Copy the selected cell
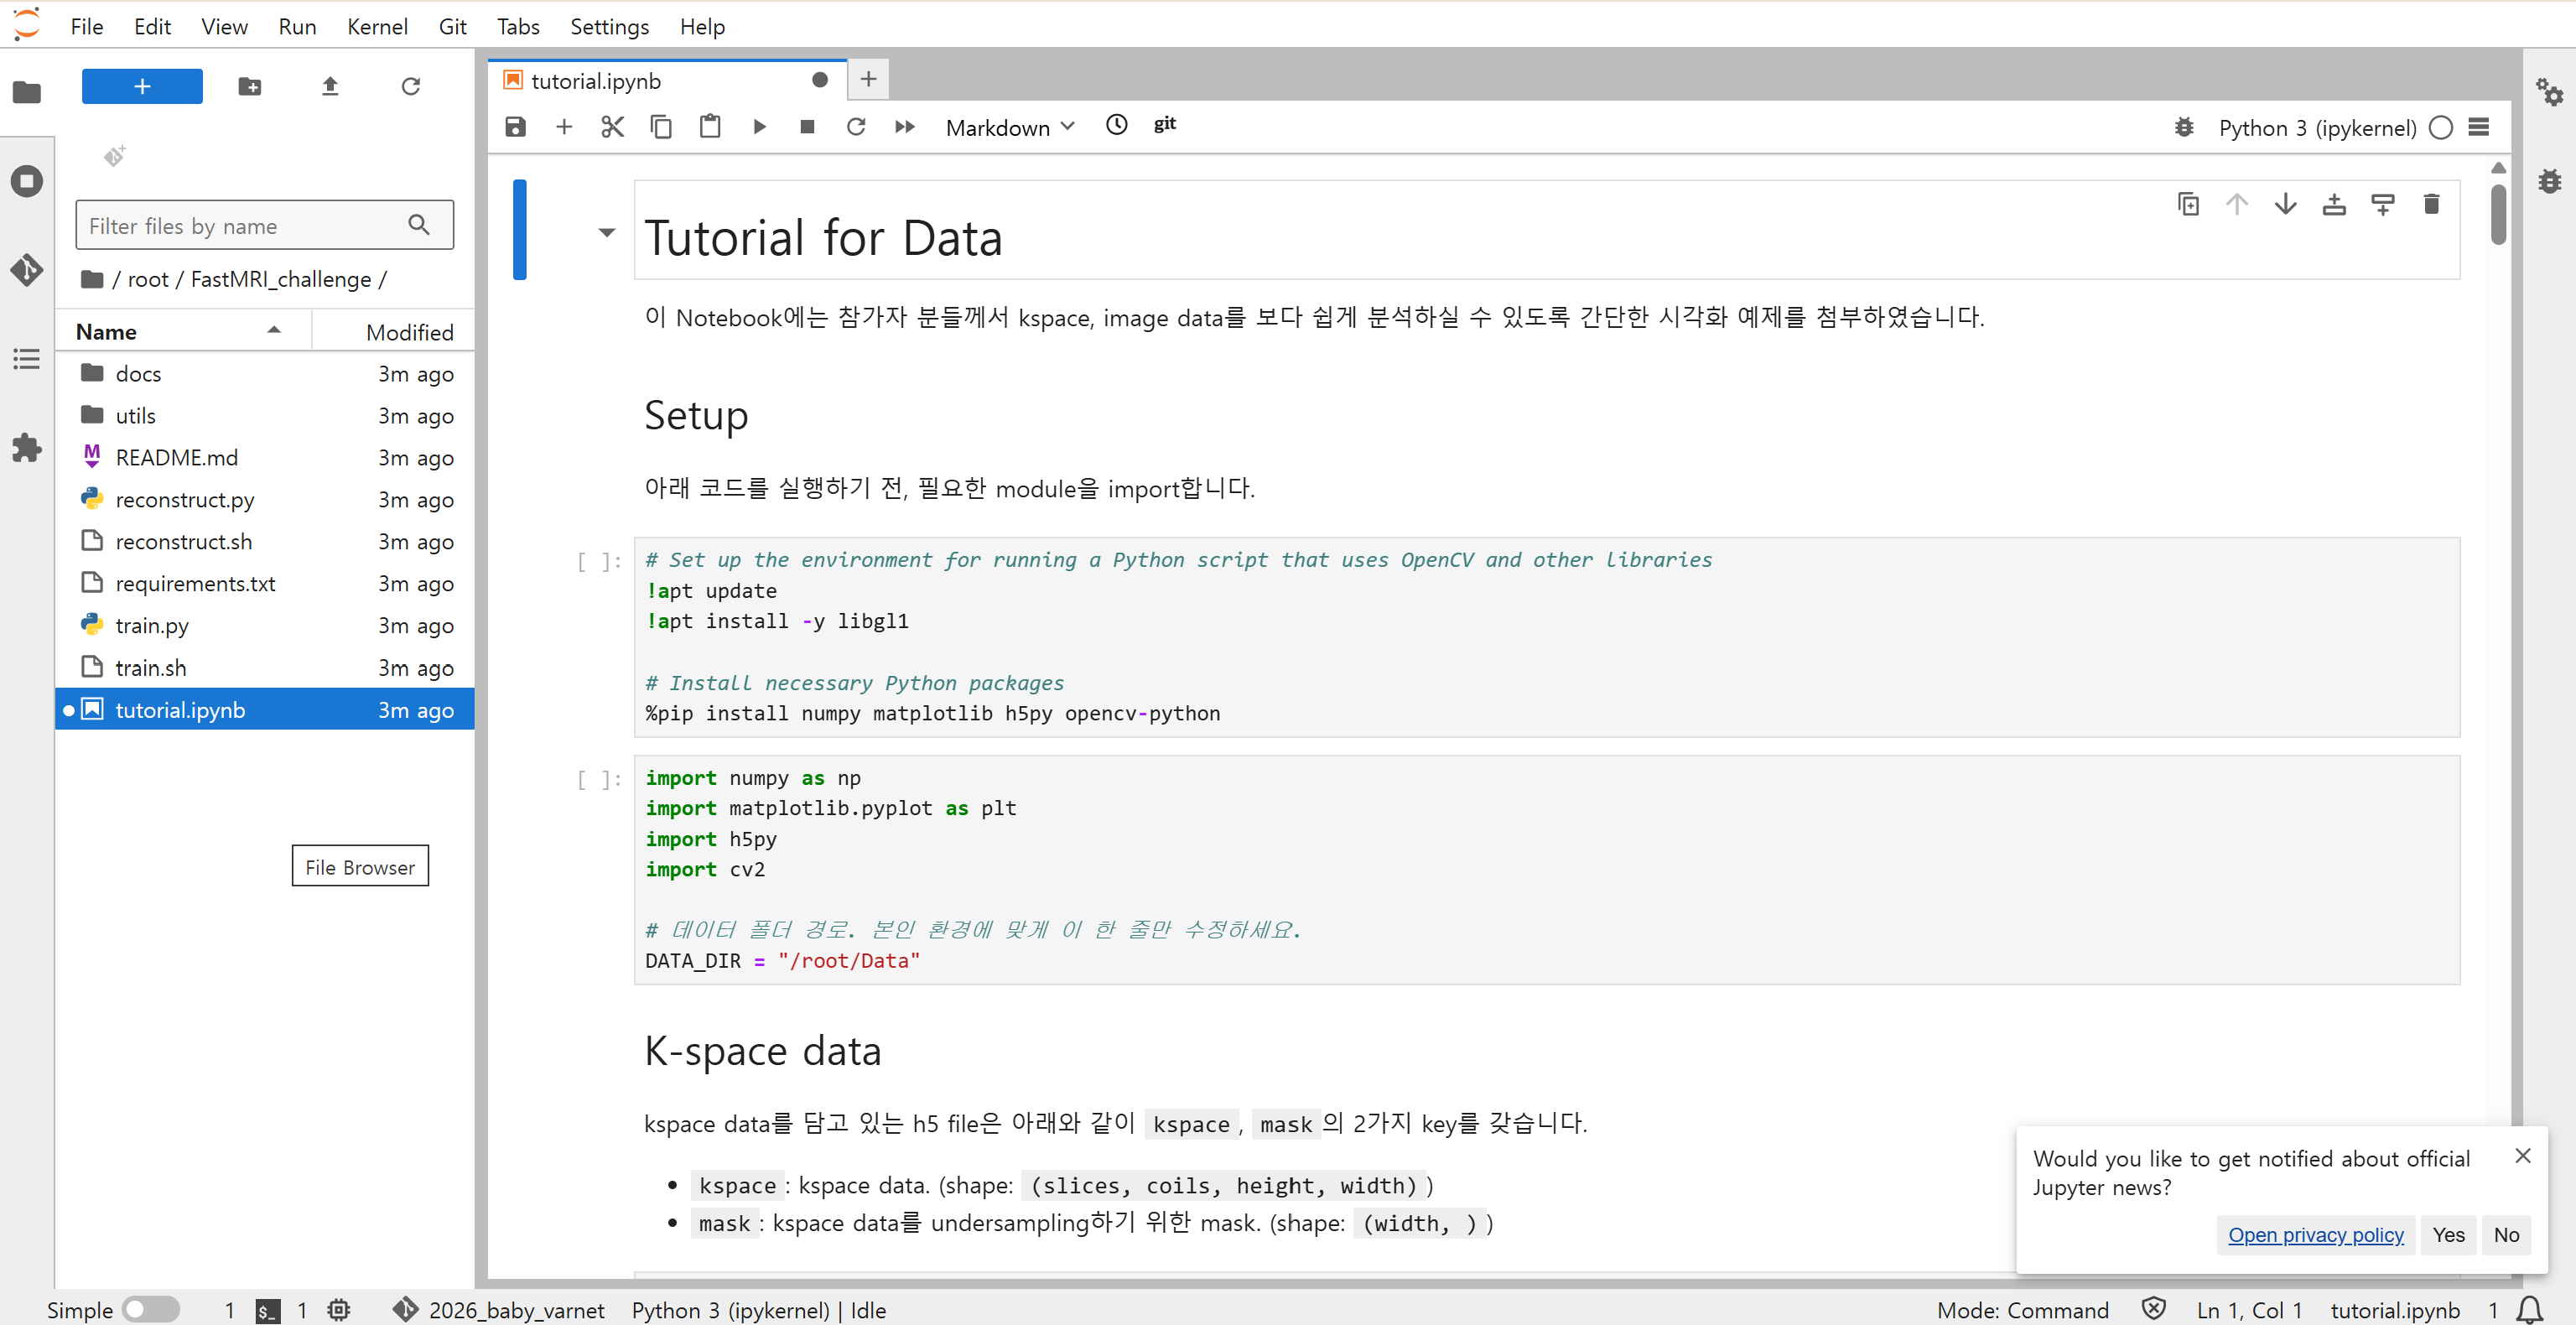2576x1325 pixels. (661, 127)
